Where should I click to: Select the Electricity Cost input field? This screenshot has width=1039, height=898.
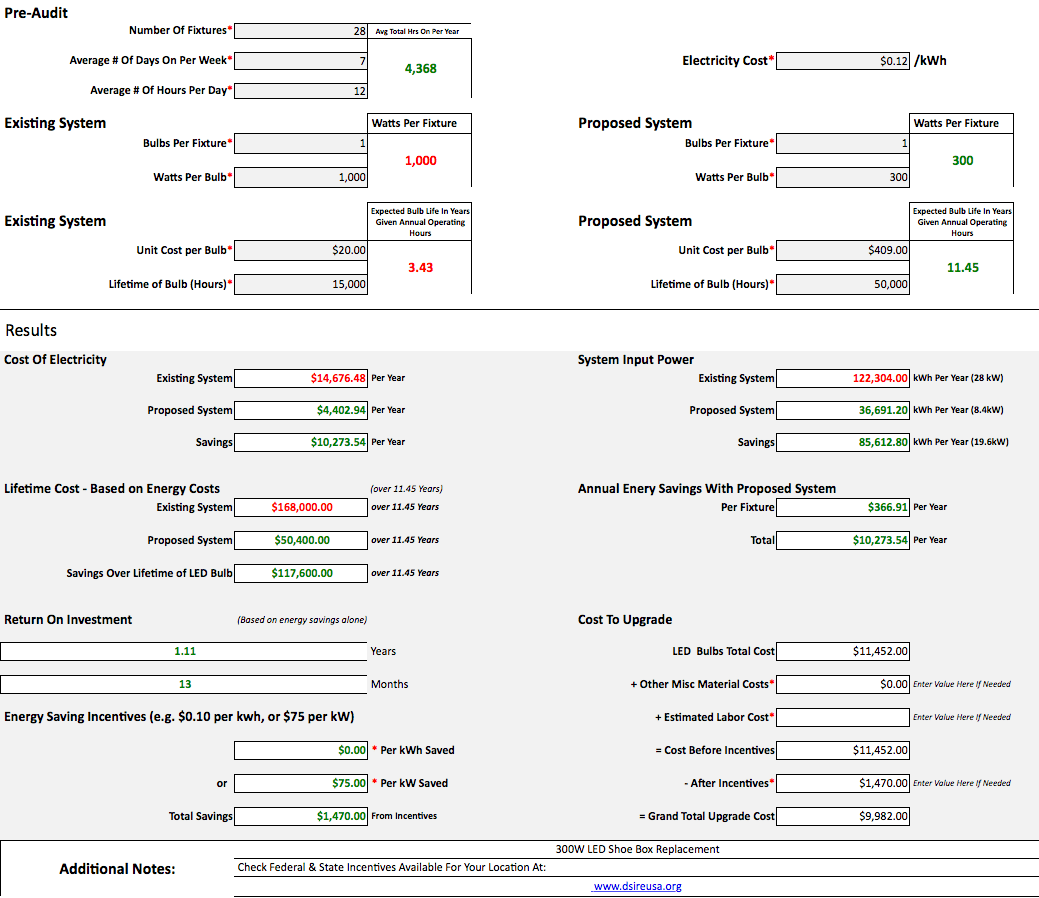point(842,61)
